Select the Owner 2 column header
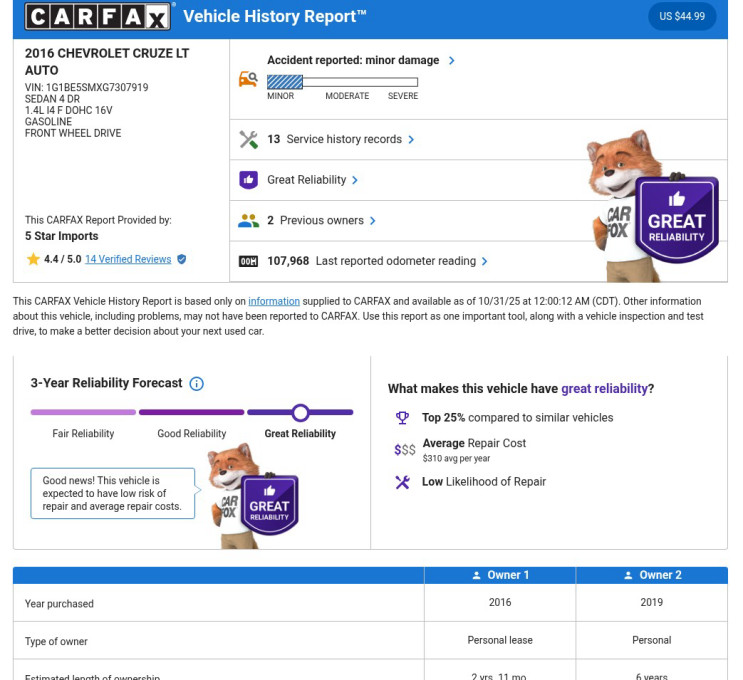Viewport: 743px width, 680px height. (x=651, y=575)
